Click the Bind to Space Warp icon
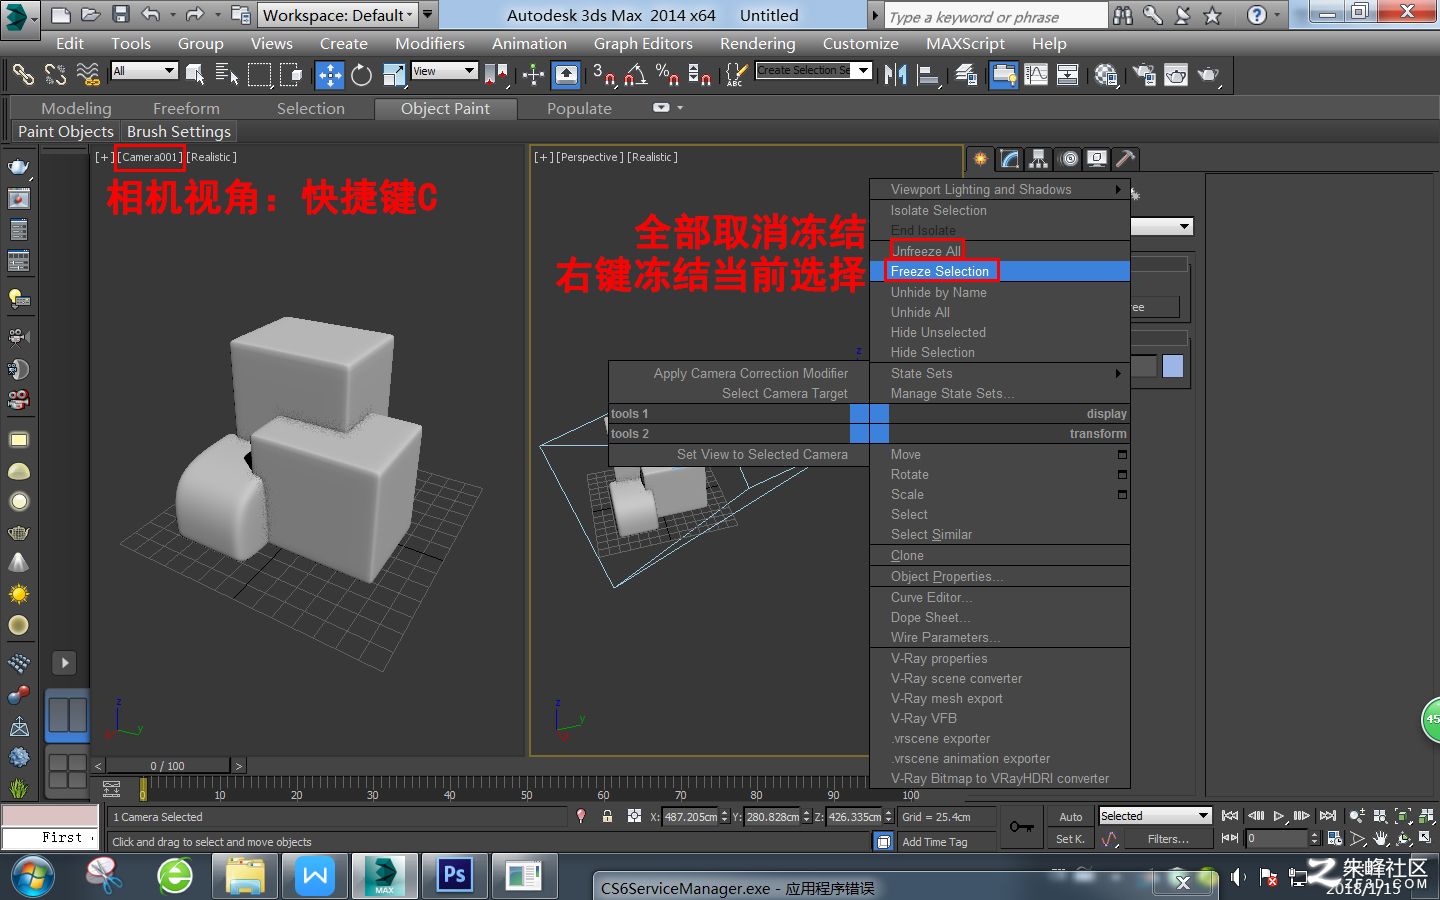Viewport: 1440px width, 900px height. (x=88, y=74)
